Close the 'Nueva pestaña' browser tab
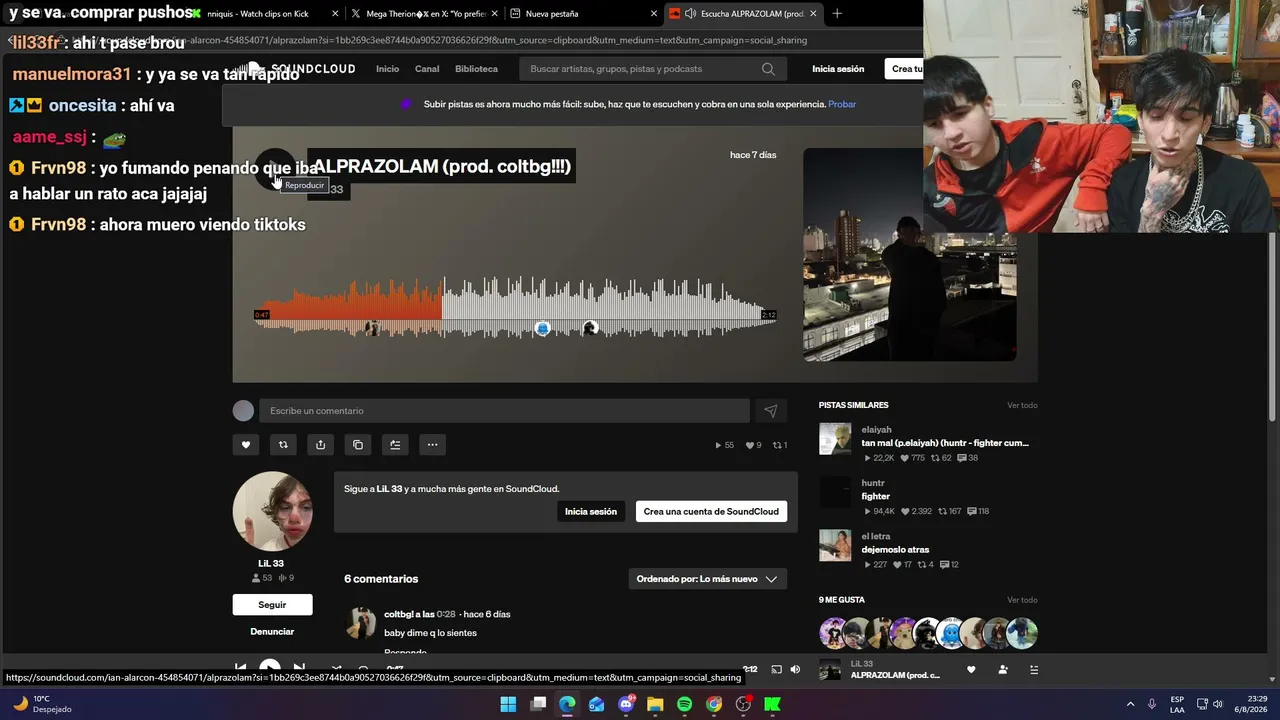This screenshot has height=720, width=1280. [654, 14]
